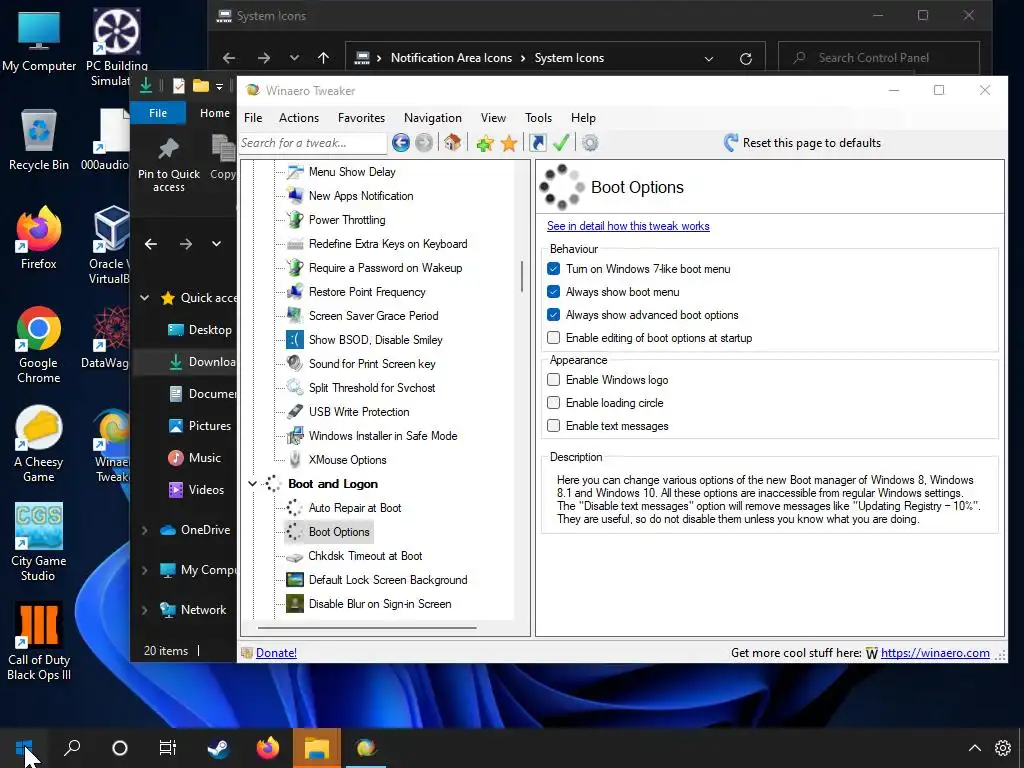
Task: Select Chkdsk Timeout at Boot tweak
Action: [x=365, y=556]
